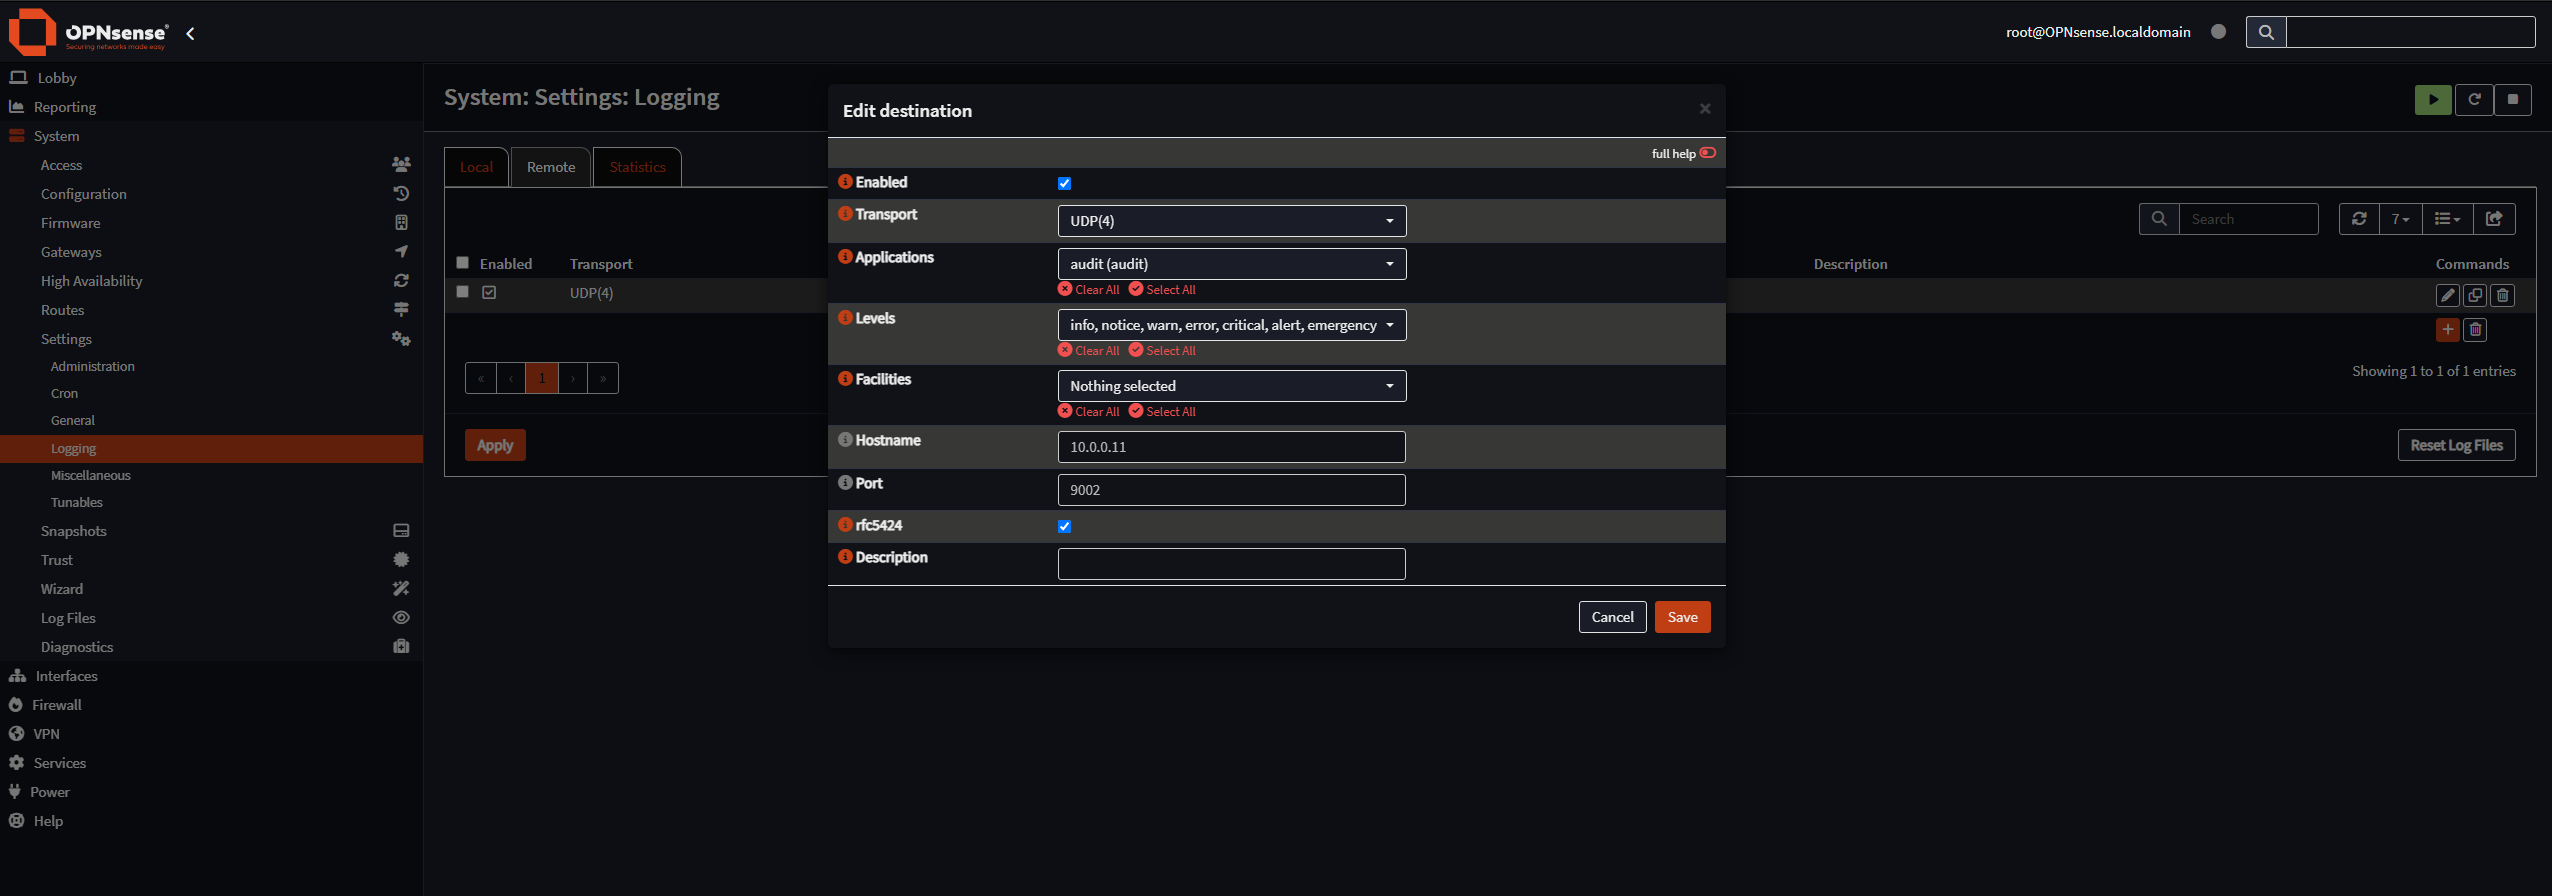
Task: Click the red add destination plus icon
Action: pos(2447,329)
